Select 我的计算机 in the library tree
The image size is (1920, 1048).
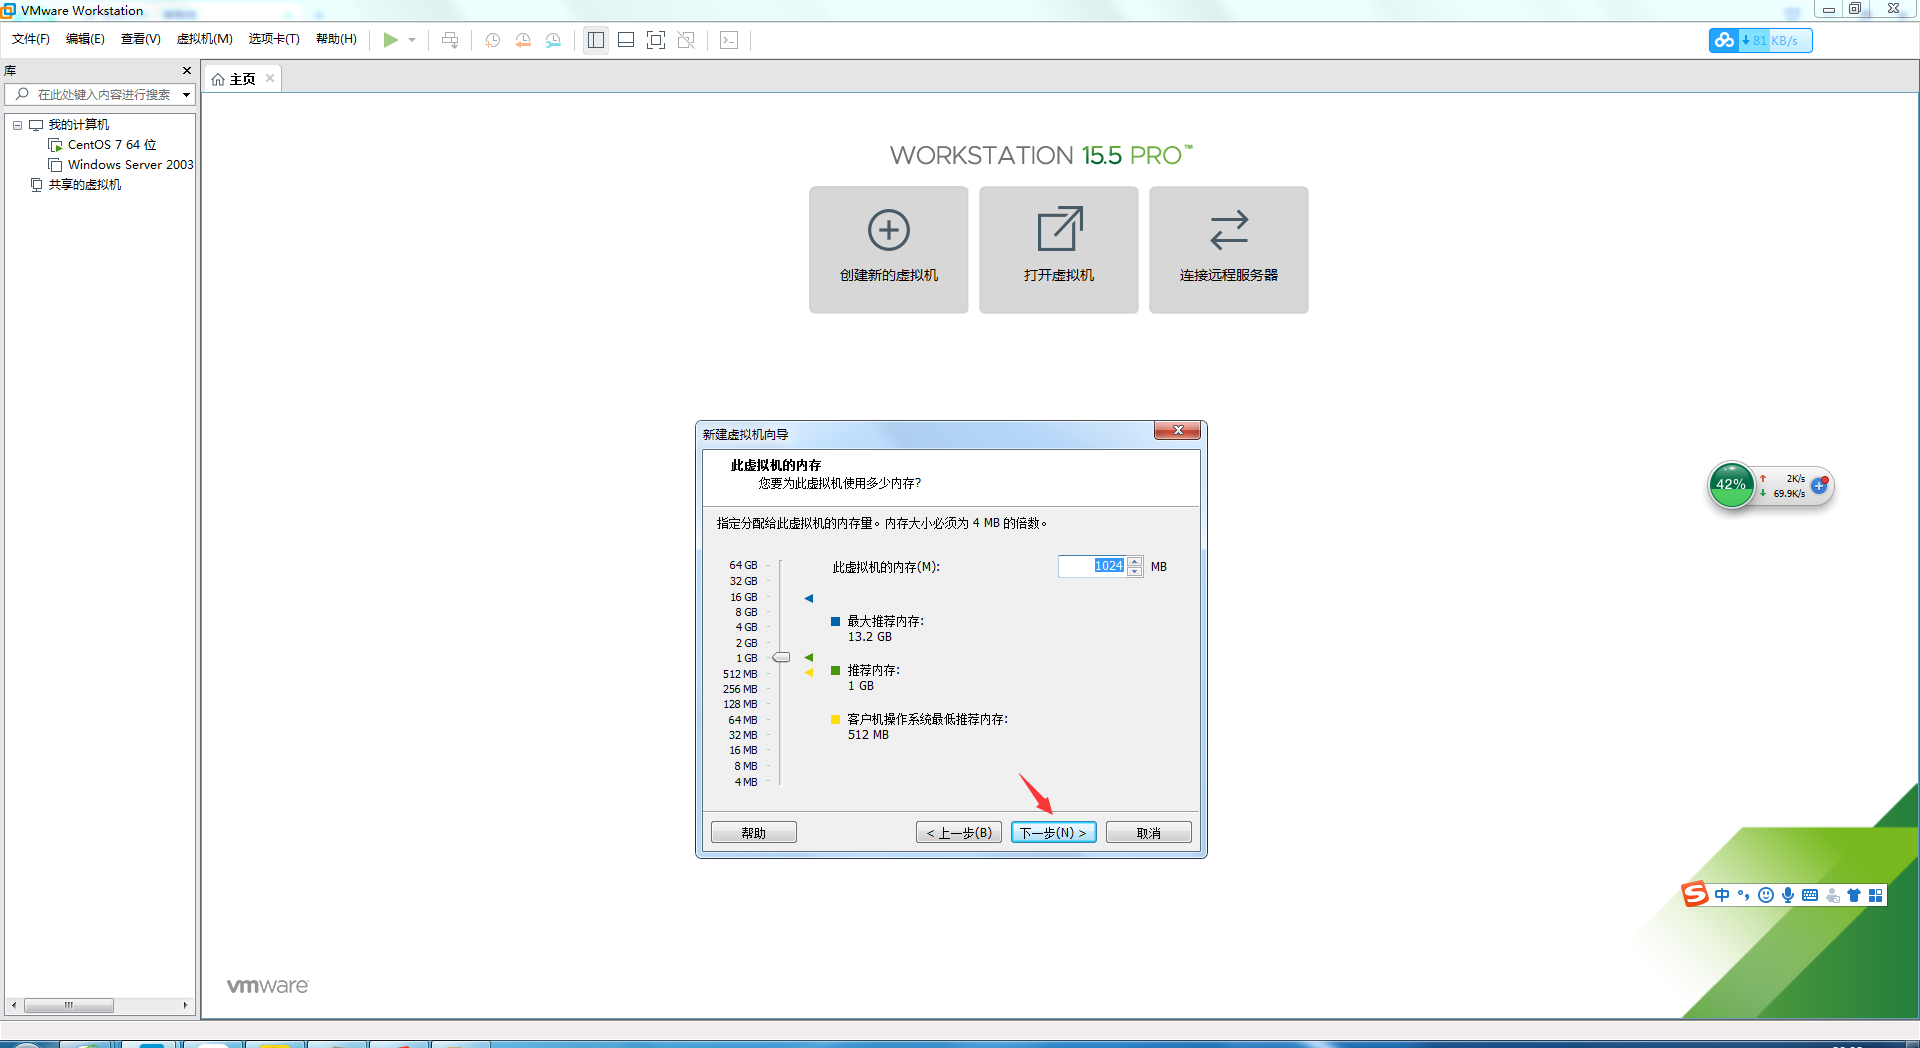tap(79, 125)
